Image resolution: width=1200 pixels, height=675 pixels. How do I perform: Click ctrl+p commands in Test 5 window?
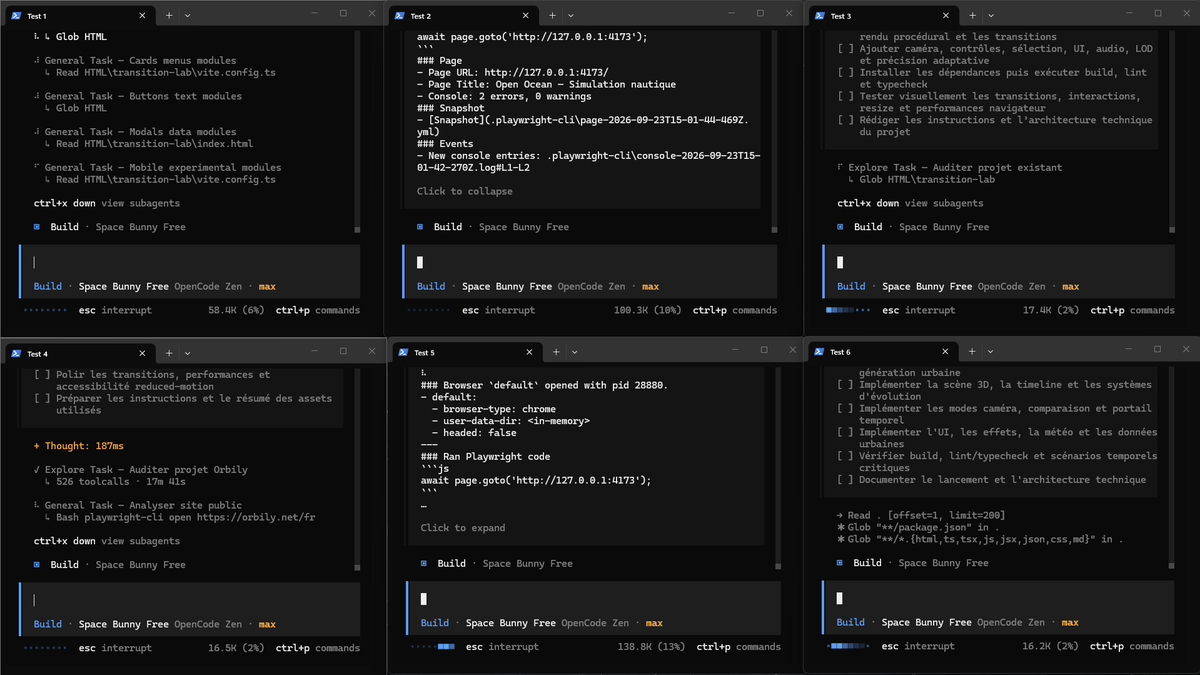(739, 647)
